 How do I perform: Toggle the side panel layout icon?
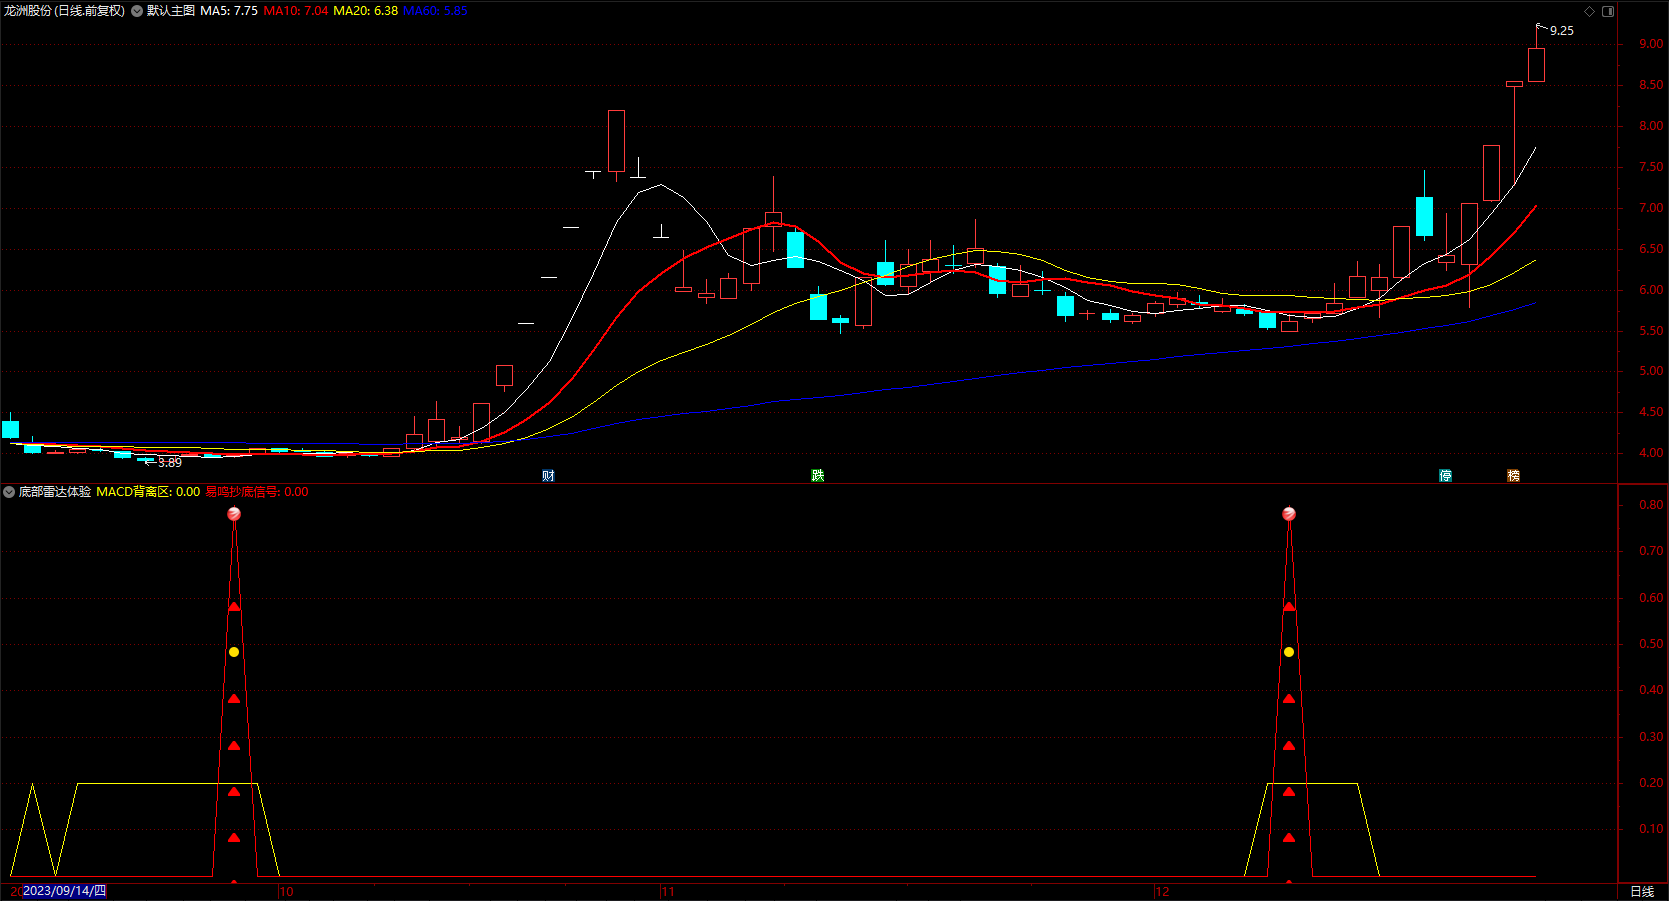(x=1608, y=11)
